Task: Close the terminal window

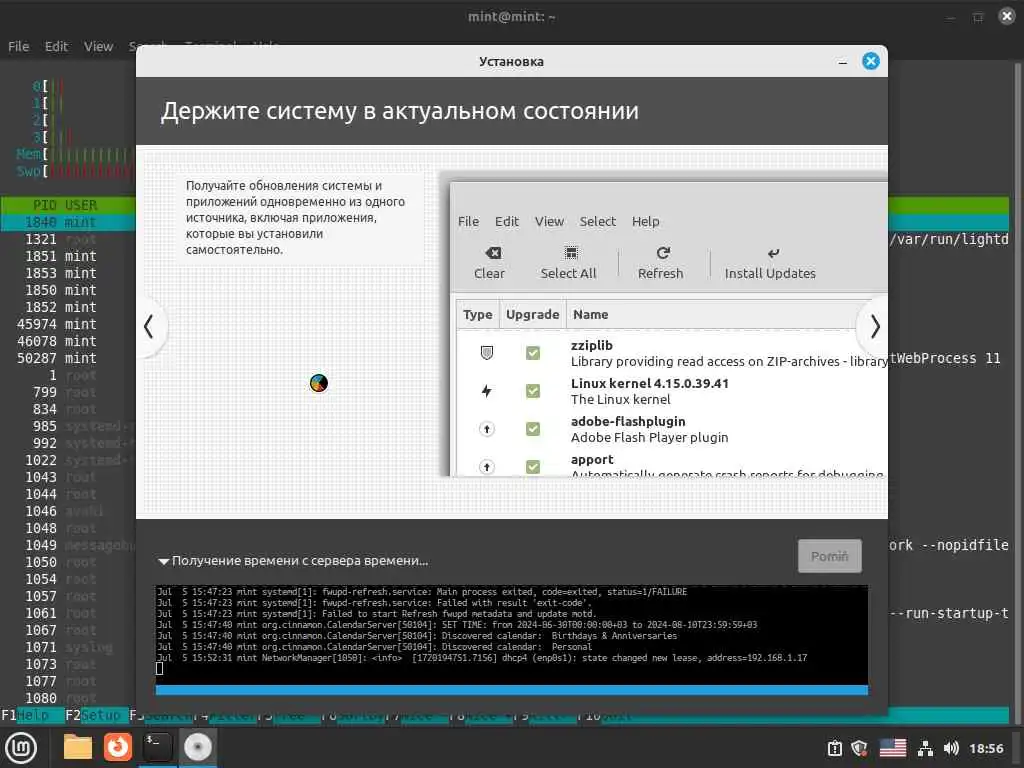Action: (x=1006, y=16)
